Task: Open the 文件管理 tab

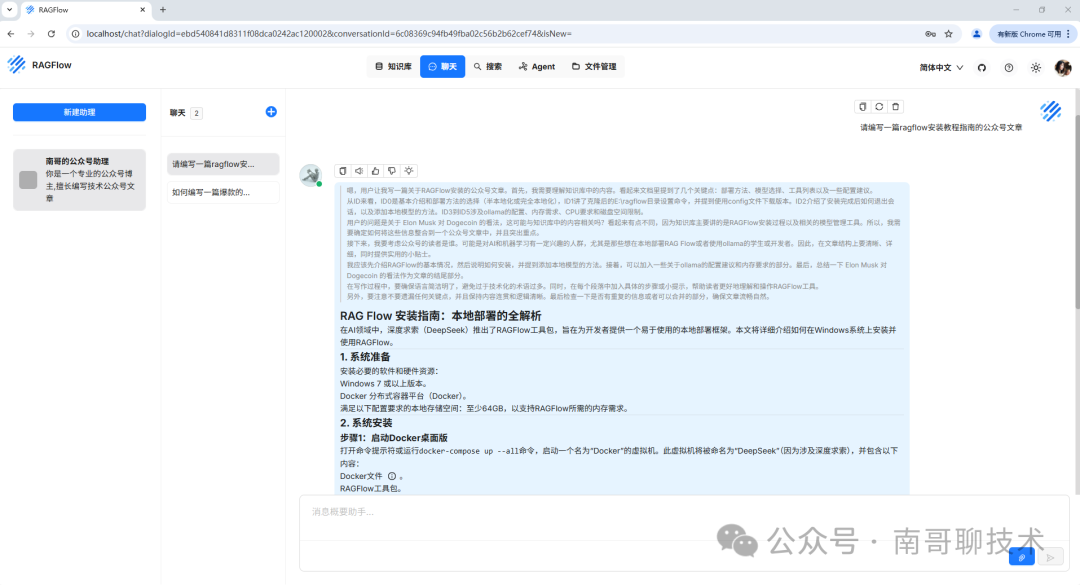Action: coord(594,67)
